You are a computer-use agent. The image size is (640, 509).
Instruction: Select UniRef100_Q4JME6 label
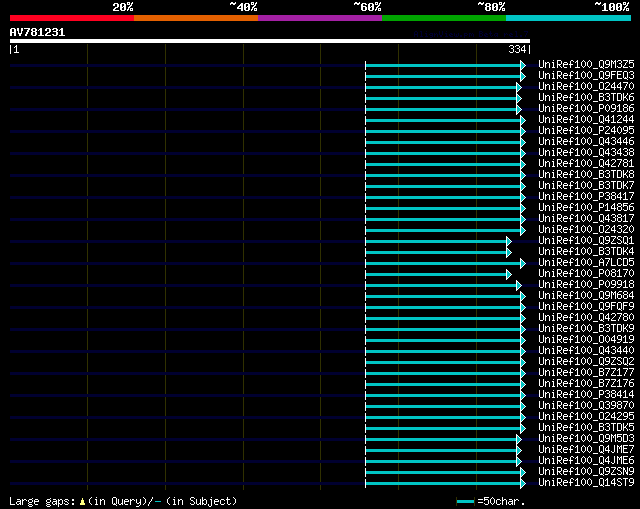click(586, 461)
